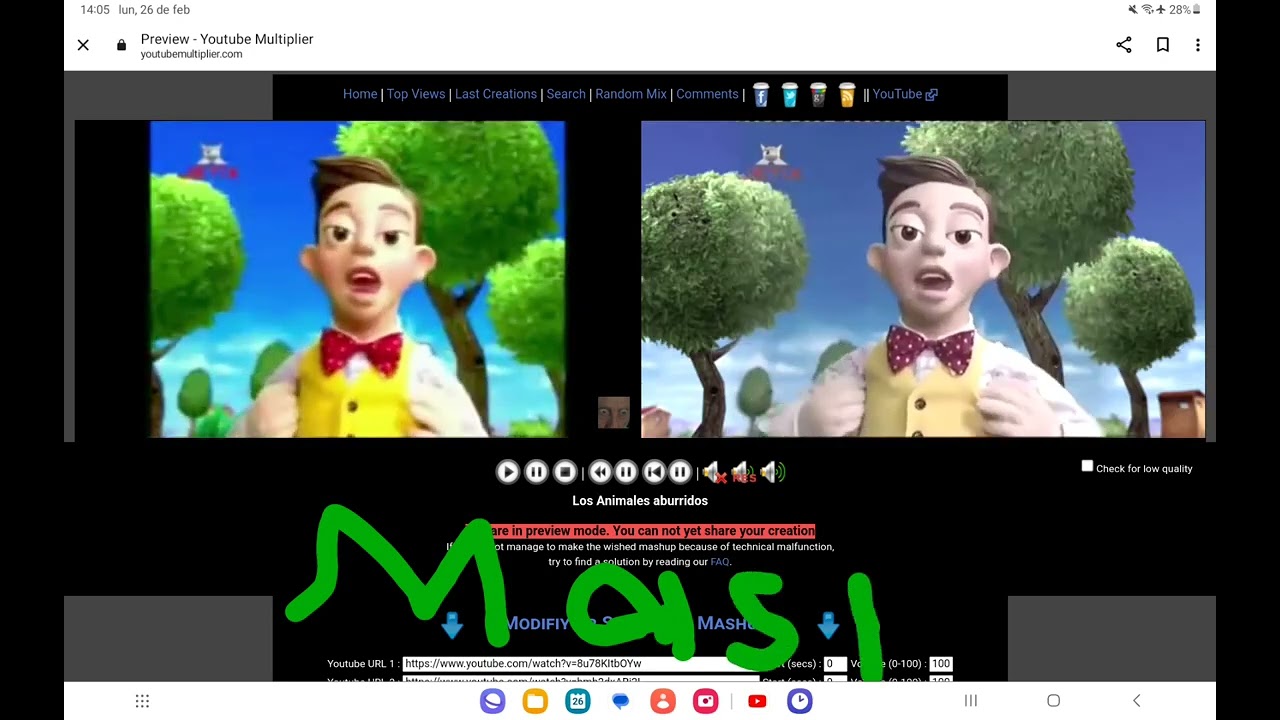The image size is (1280, 720).
Task: Share via Facebook cup icon
Action: pyautogui.click(x=761, y=94)
